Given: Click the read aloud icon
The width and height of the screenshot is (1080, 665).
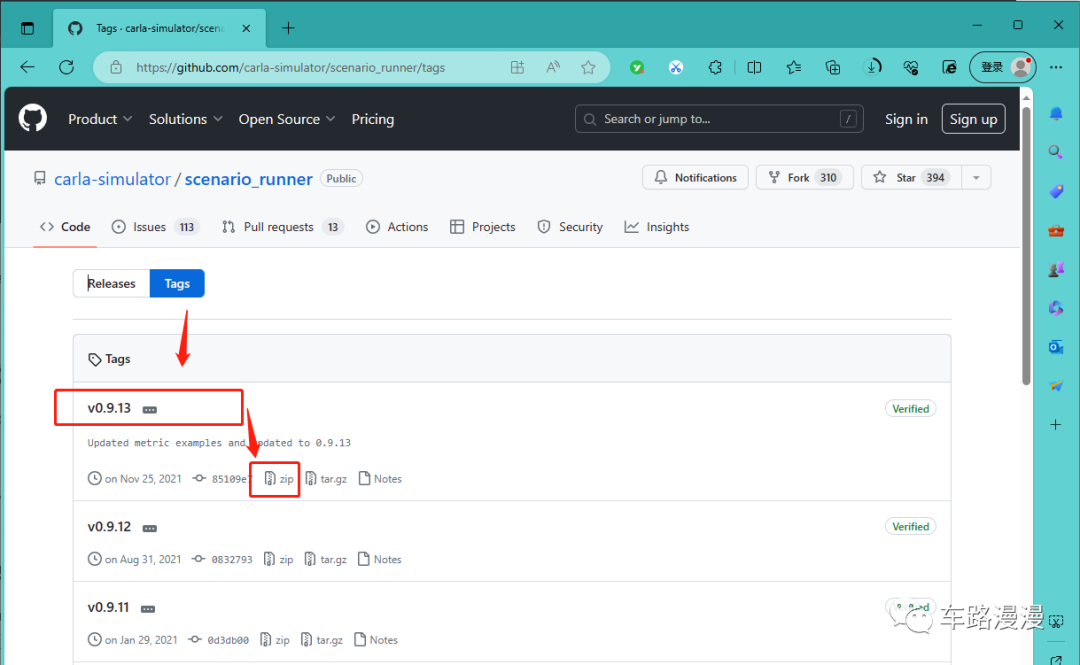Looking at the screenshot, I should (x=553, y=68).
